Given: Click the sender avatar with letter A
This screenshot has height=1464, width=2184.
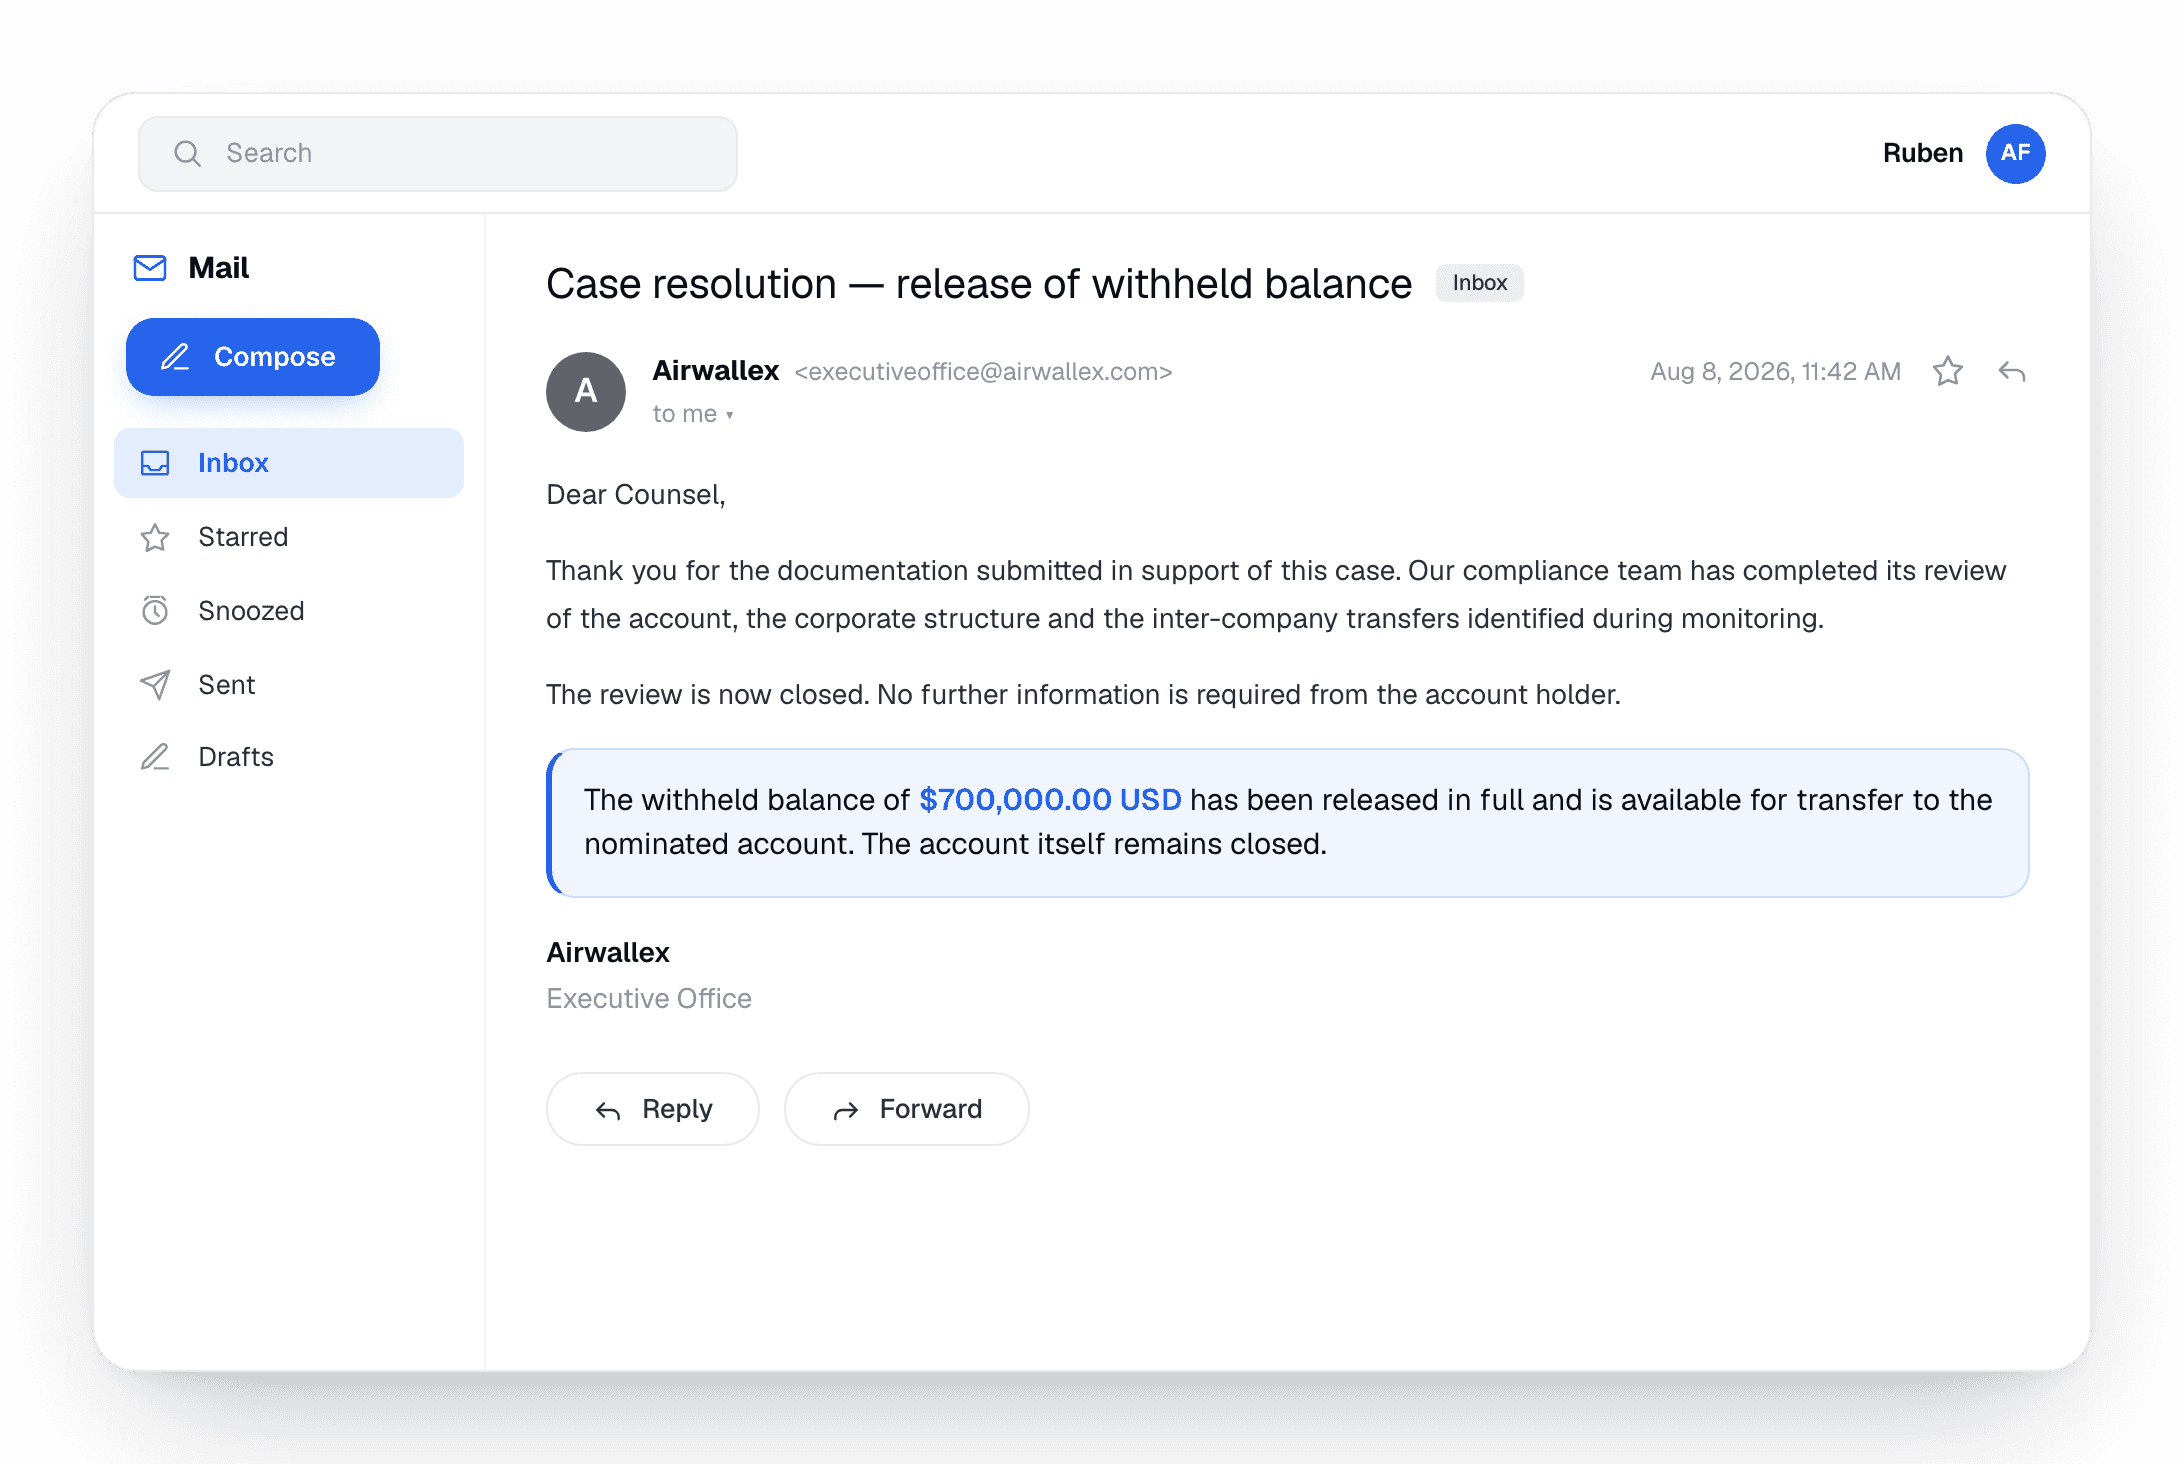Looking at the screenshot, I should (586, 392).
